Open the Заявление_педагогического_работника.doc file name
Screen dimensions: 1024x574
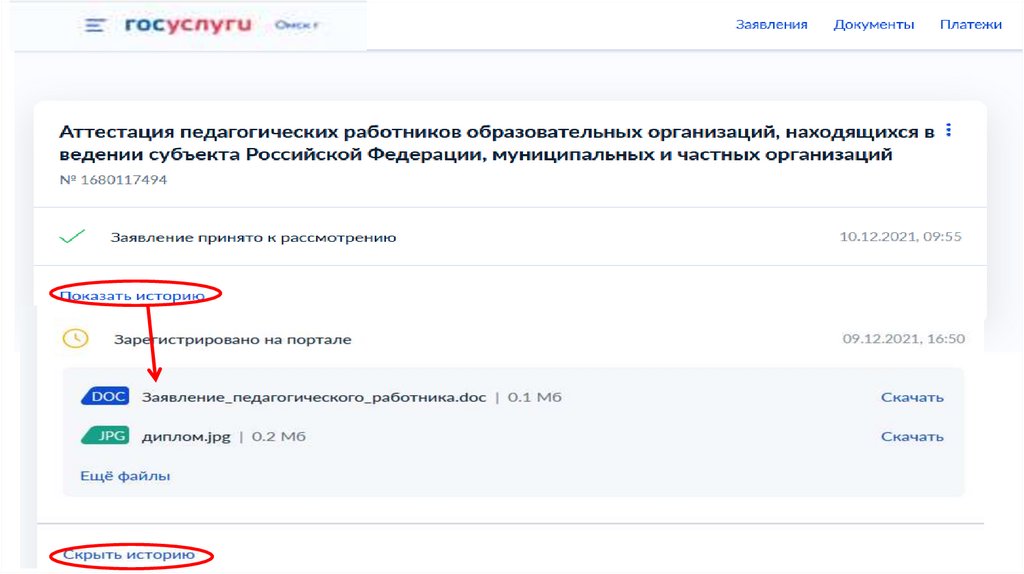point(314,397)
